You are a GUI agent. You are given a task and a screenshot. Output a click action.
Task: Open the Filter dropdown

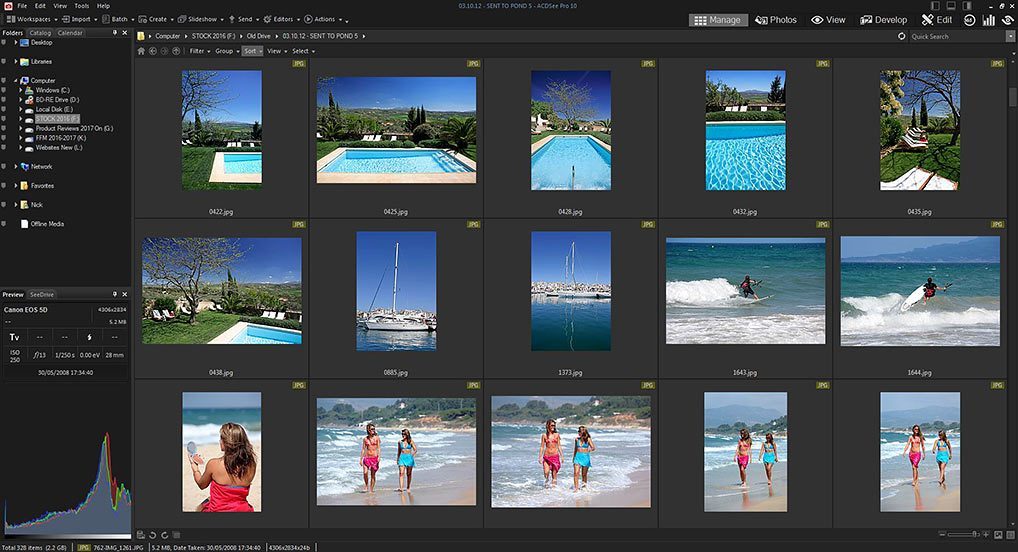click(199, 51)
